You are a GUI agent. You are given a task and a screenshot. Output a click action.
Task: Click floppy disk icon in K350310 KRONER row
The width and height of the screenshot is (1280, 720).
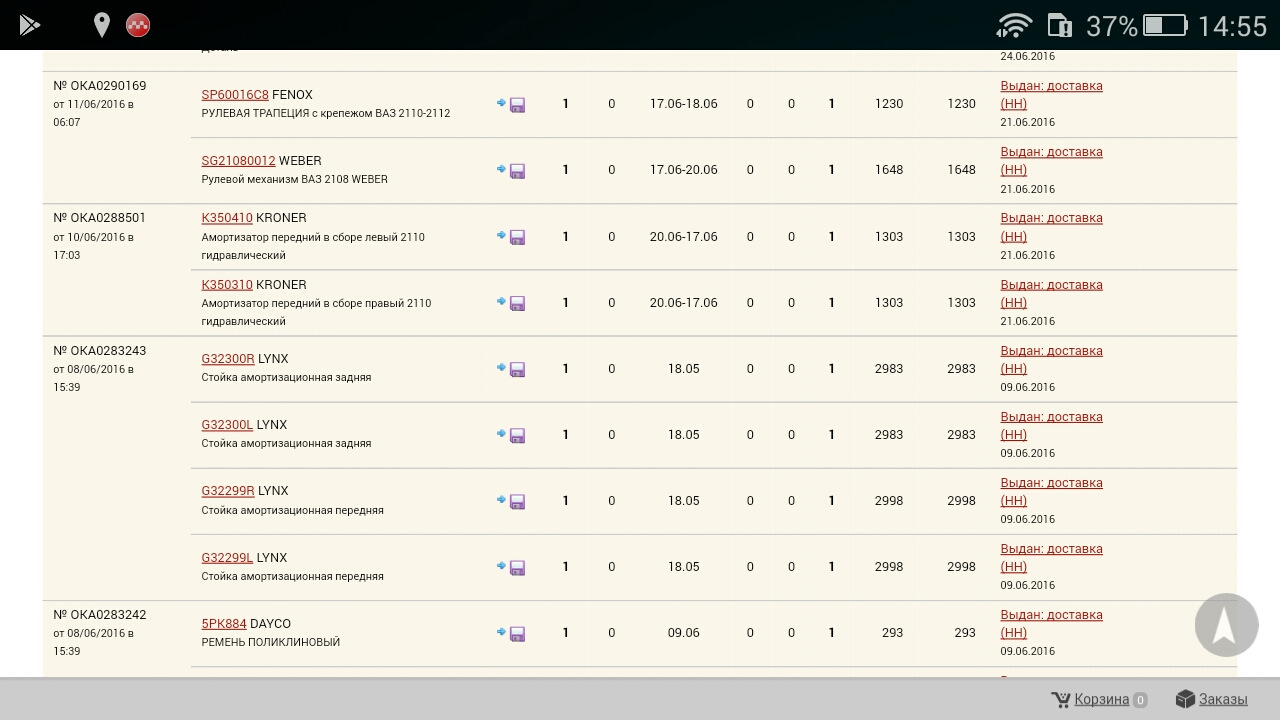click(517, 303)
